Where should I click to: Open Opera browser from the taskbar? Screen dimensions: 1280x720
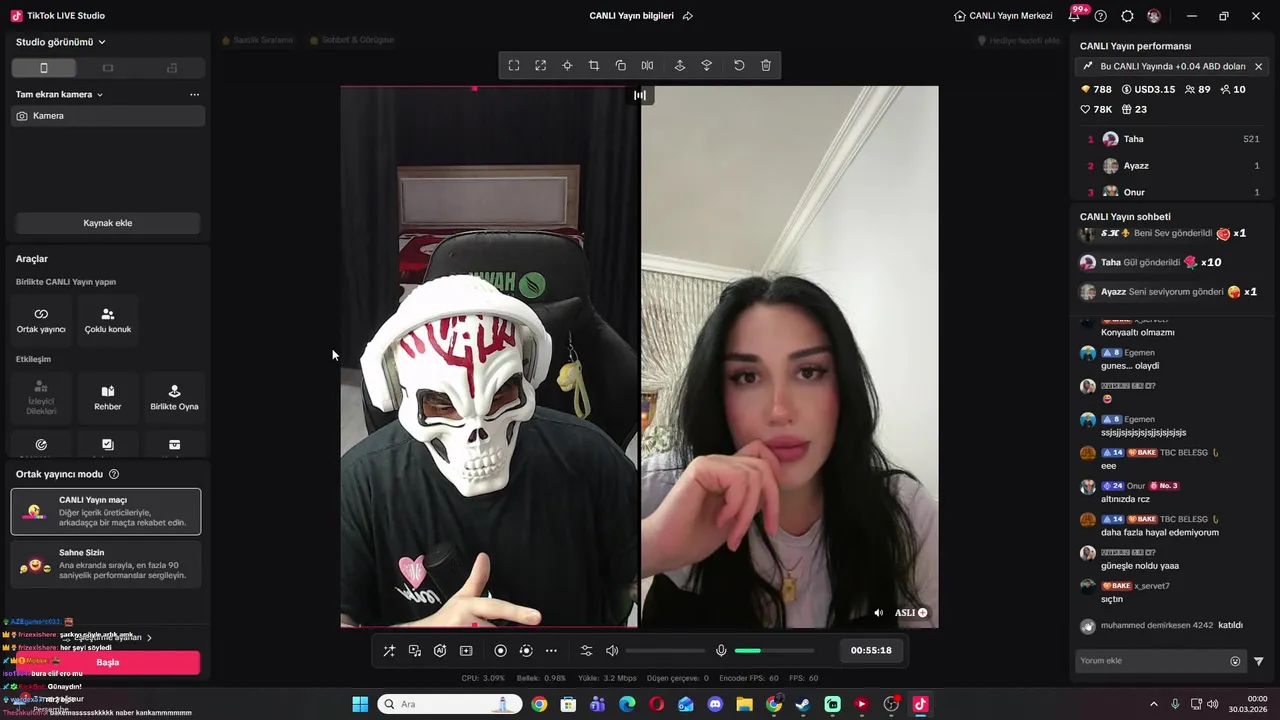(x=656, y=704)
